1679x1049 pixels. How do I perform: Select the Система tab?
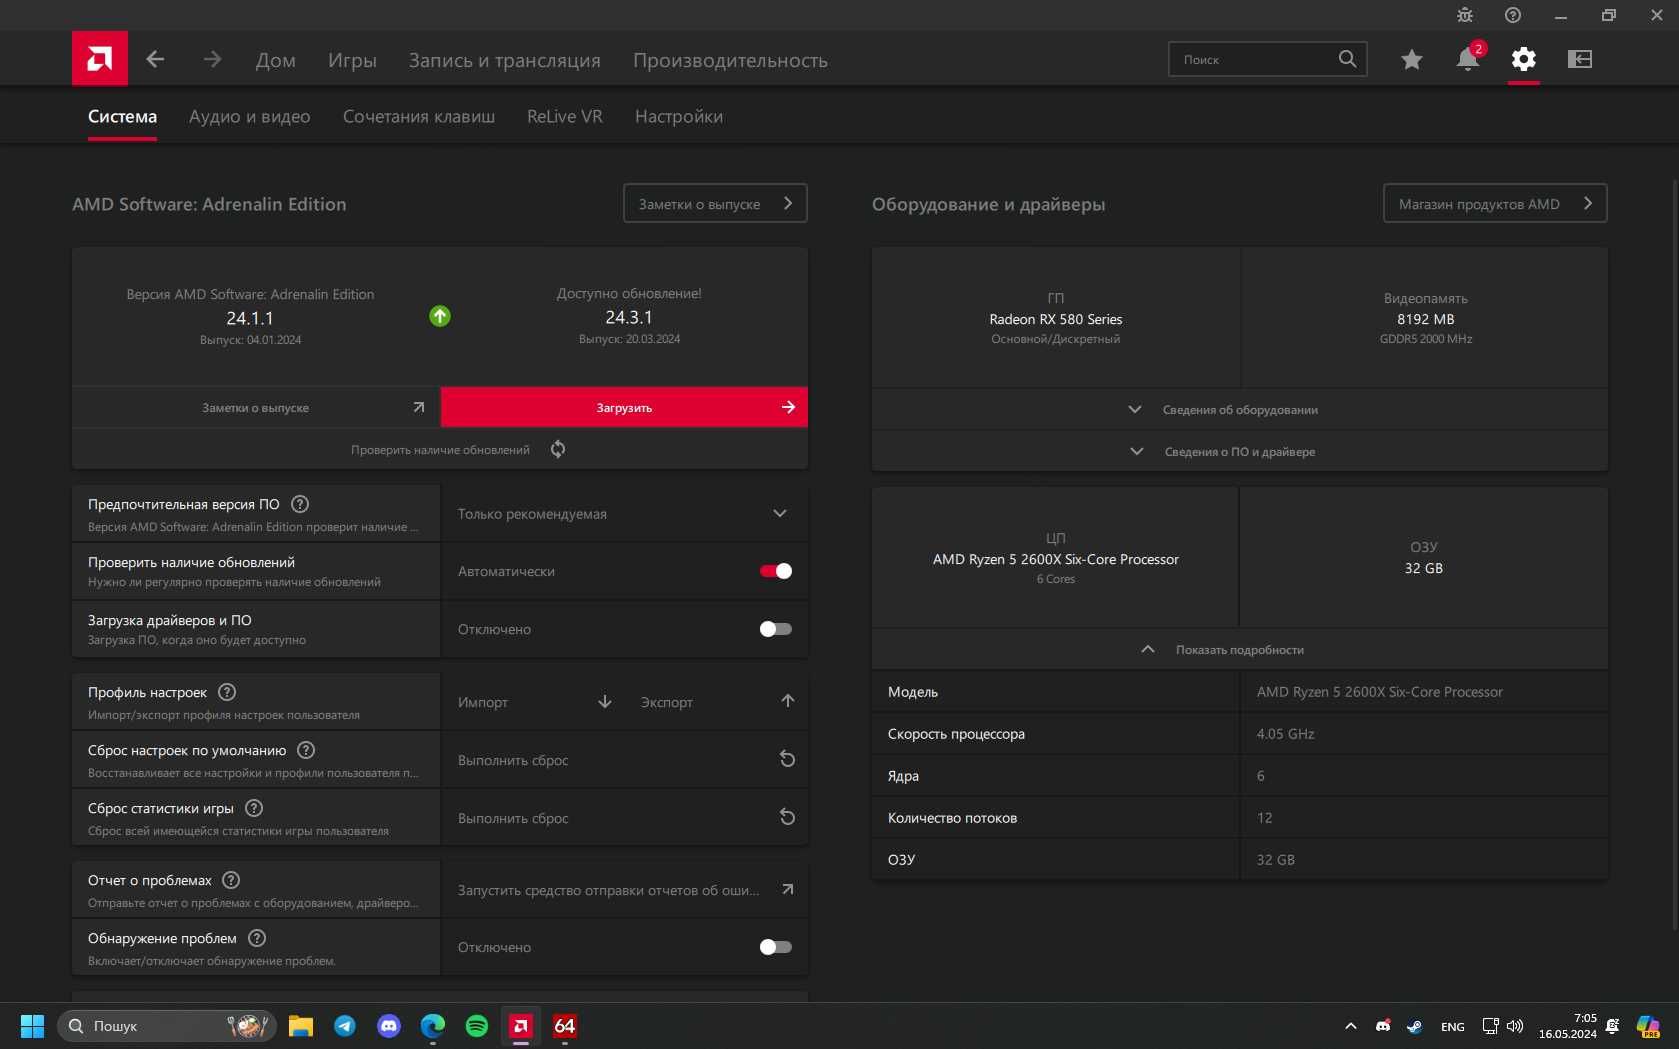click(x=122, y=116)
